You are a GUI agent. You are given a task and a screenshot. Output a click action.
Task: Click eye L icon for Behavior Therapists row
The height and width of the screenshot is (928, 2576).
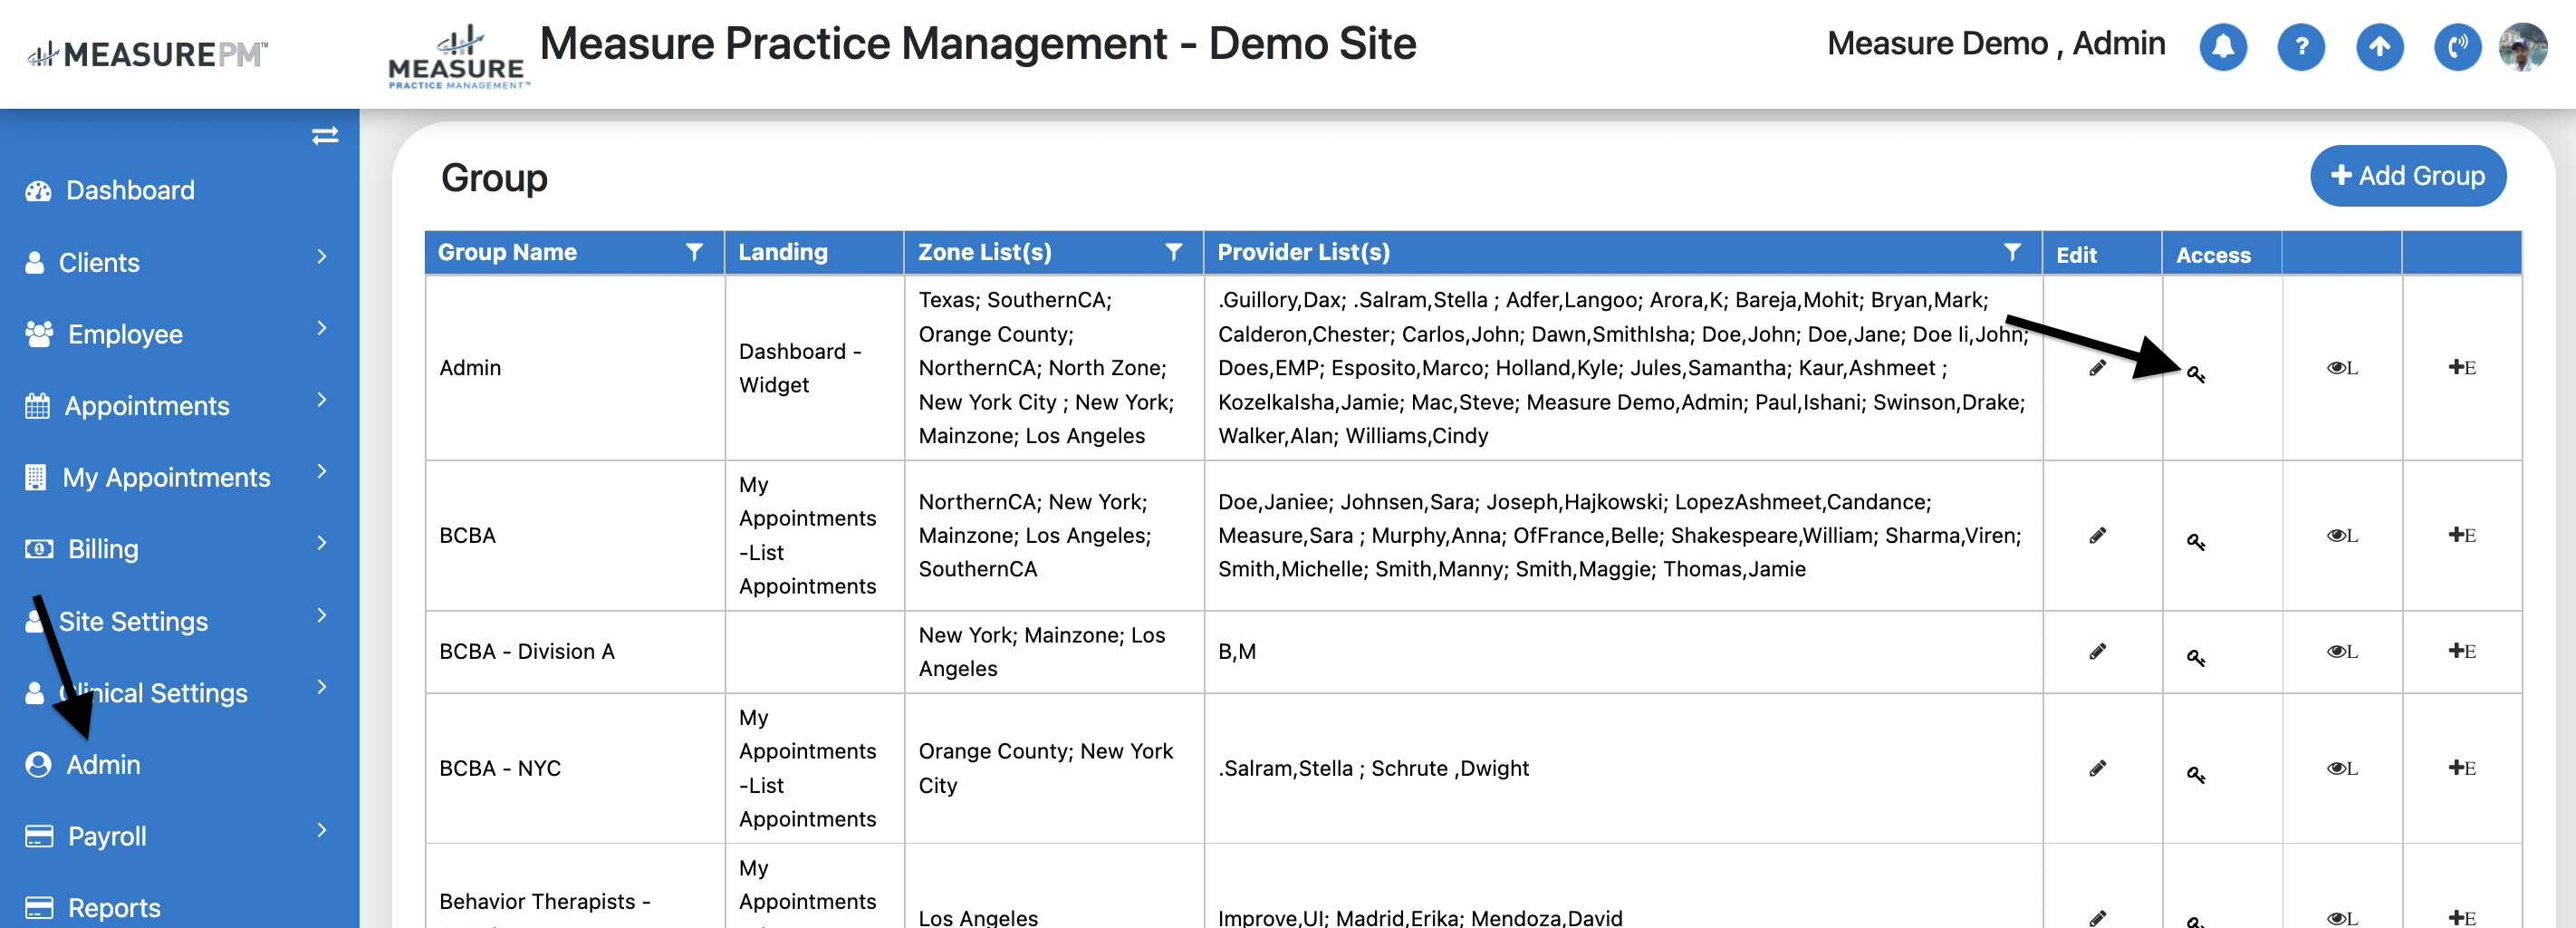tap(2341, 918)
